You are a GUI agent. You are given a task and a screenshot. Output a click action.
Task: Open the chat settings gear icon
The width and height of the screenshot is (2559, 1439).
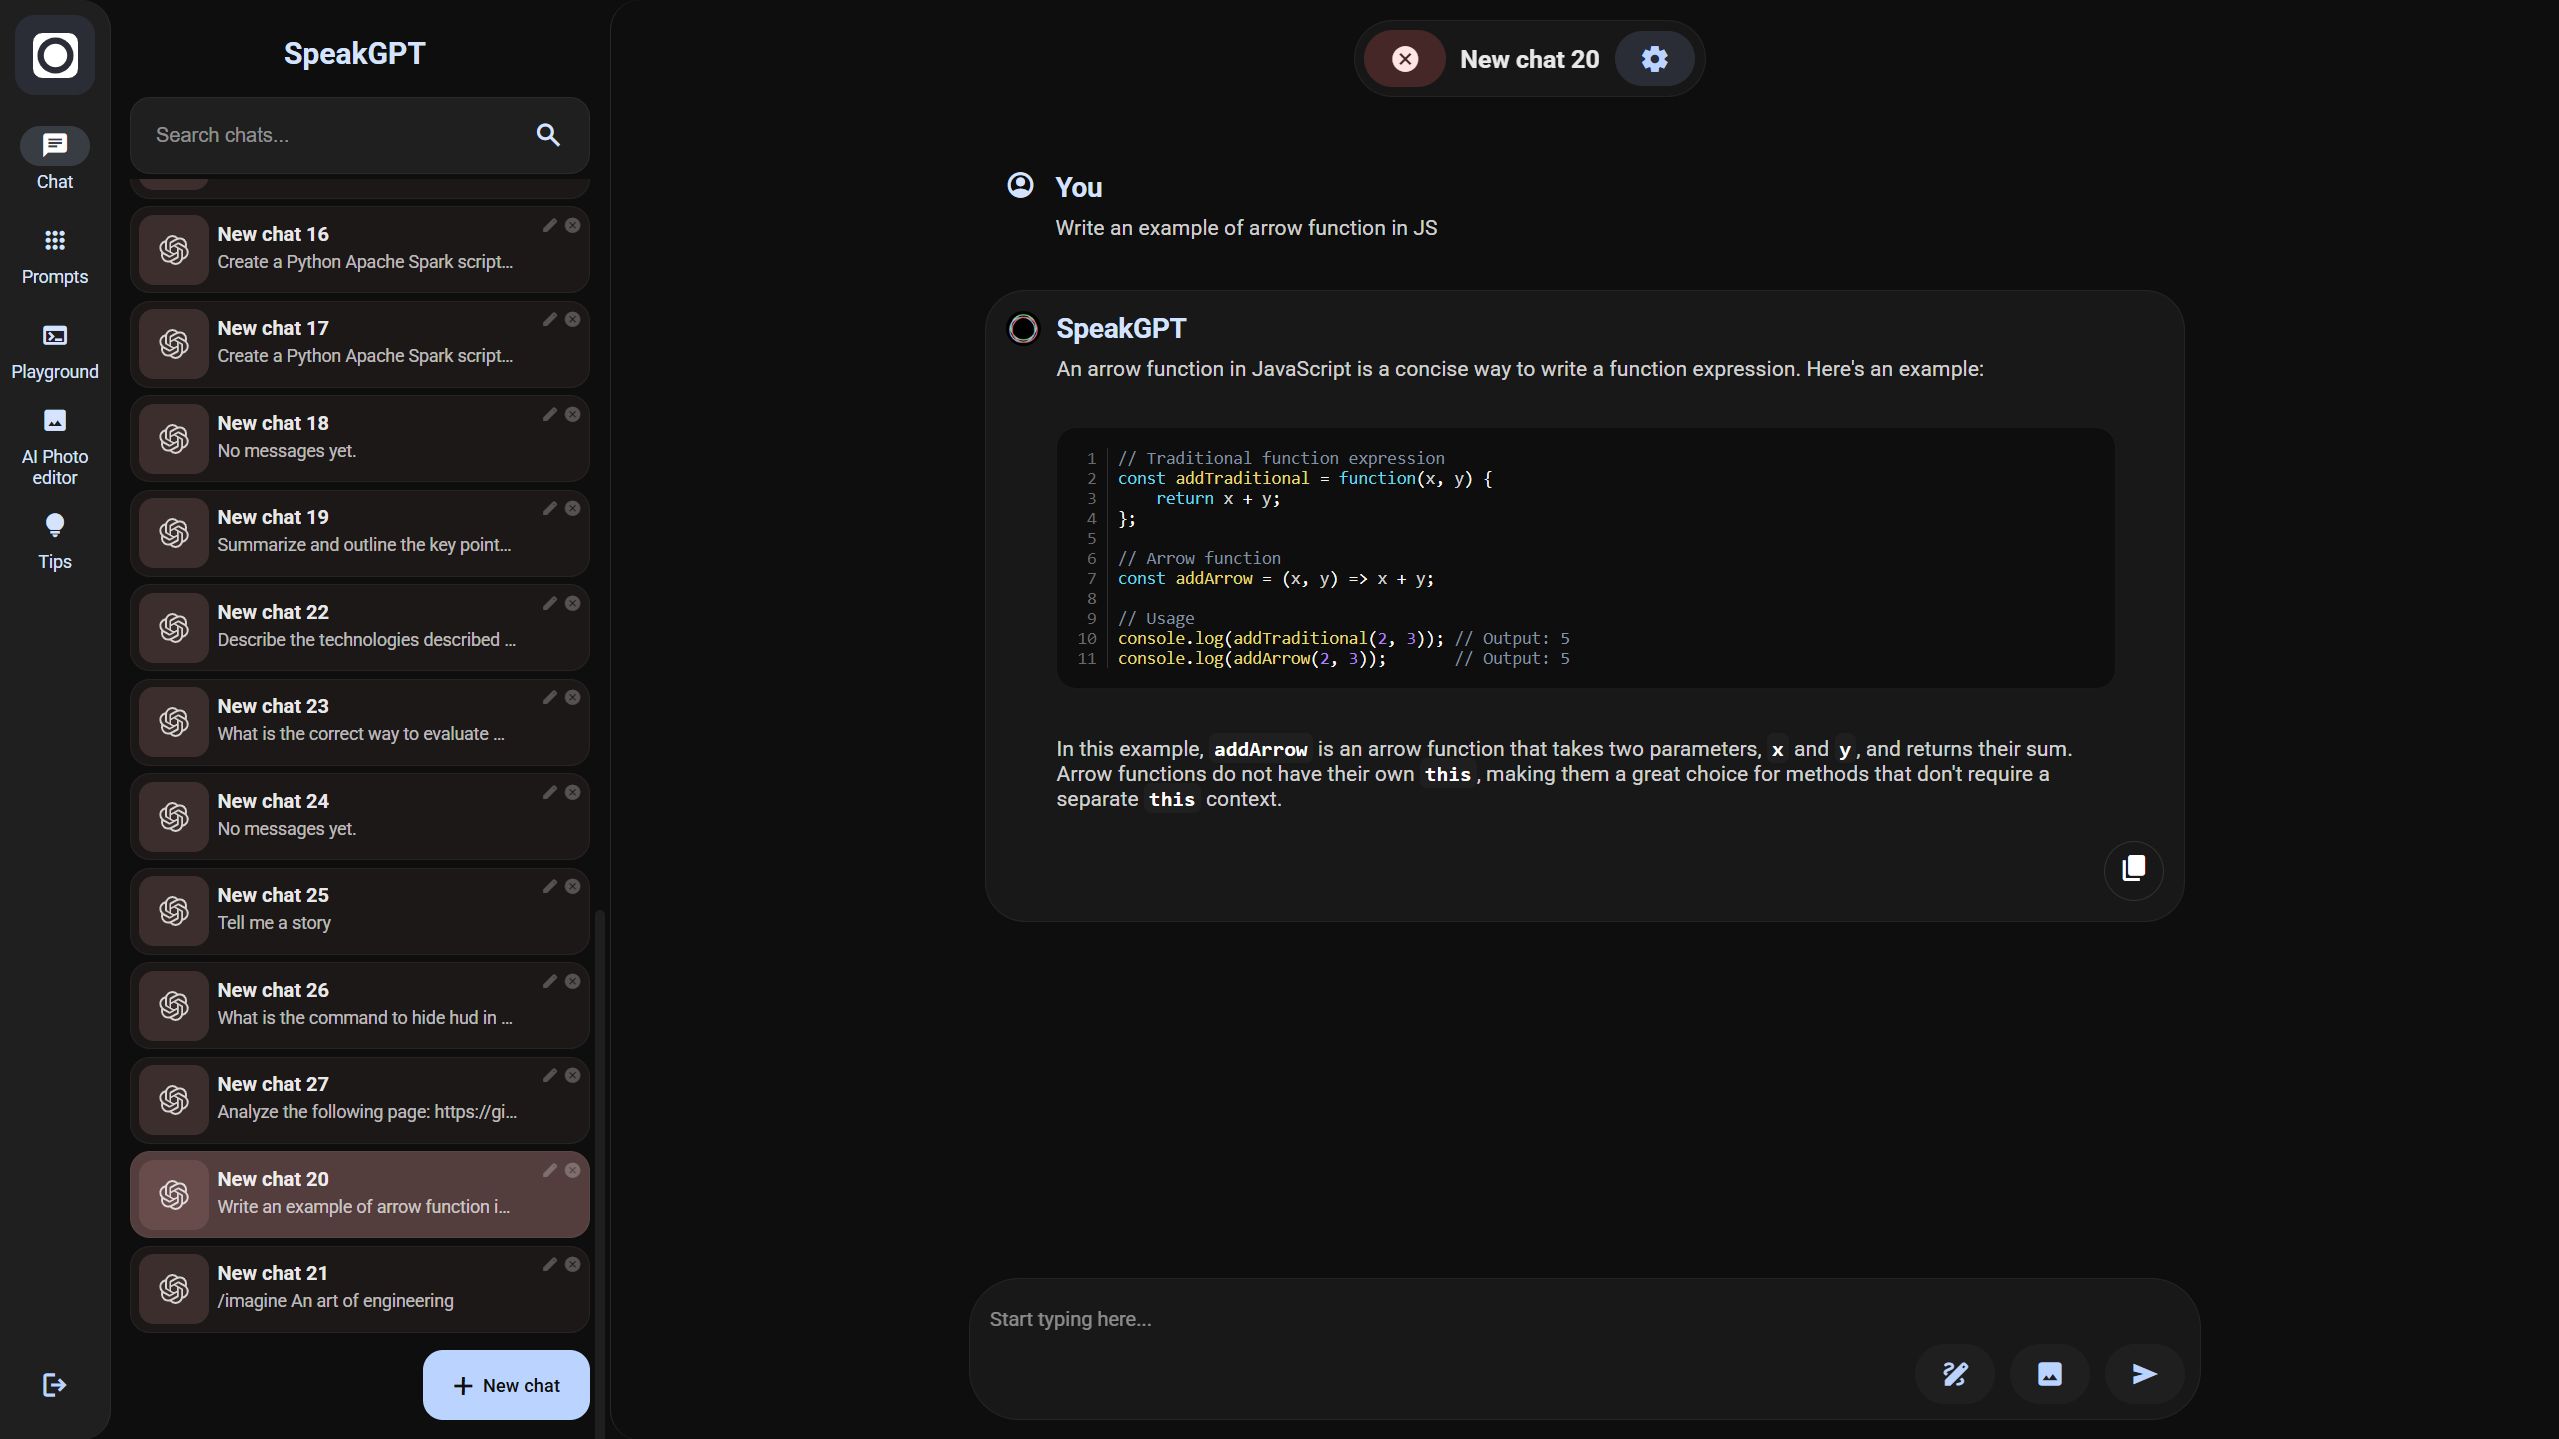pyautogui.click(x=1654, y=59)
